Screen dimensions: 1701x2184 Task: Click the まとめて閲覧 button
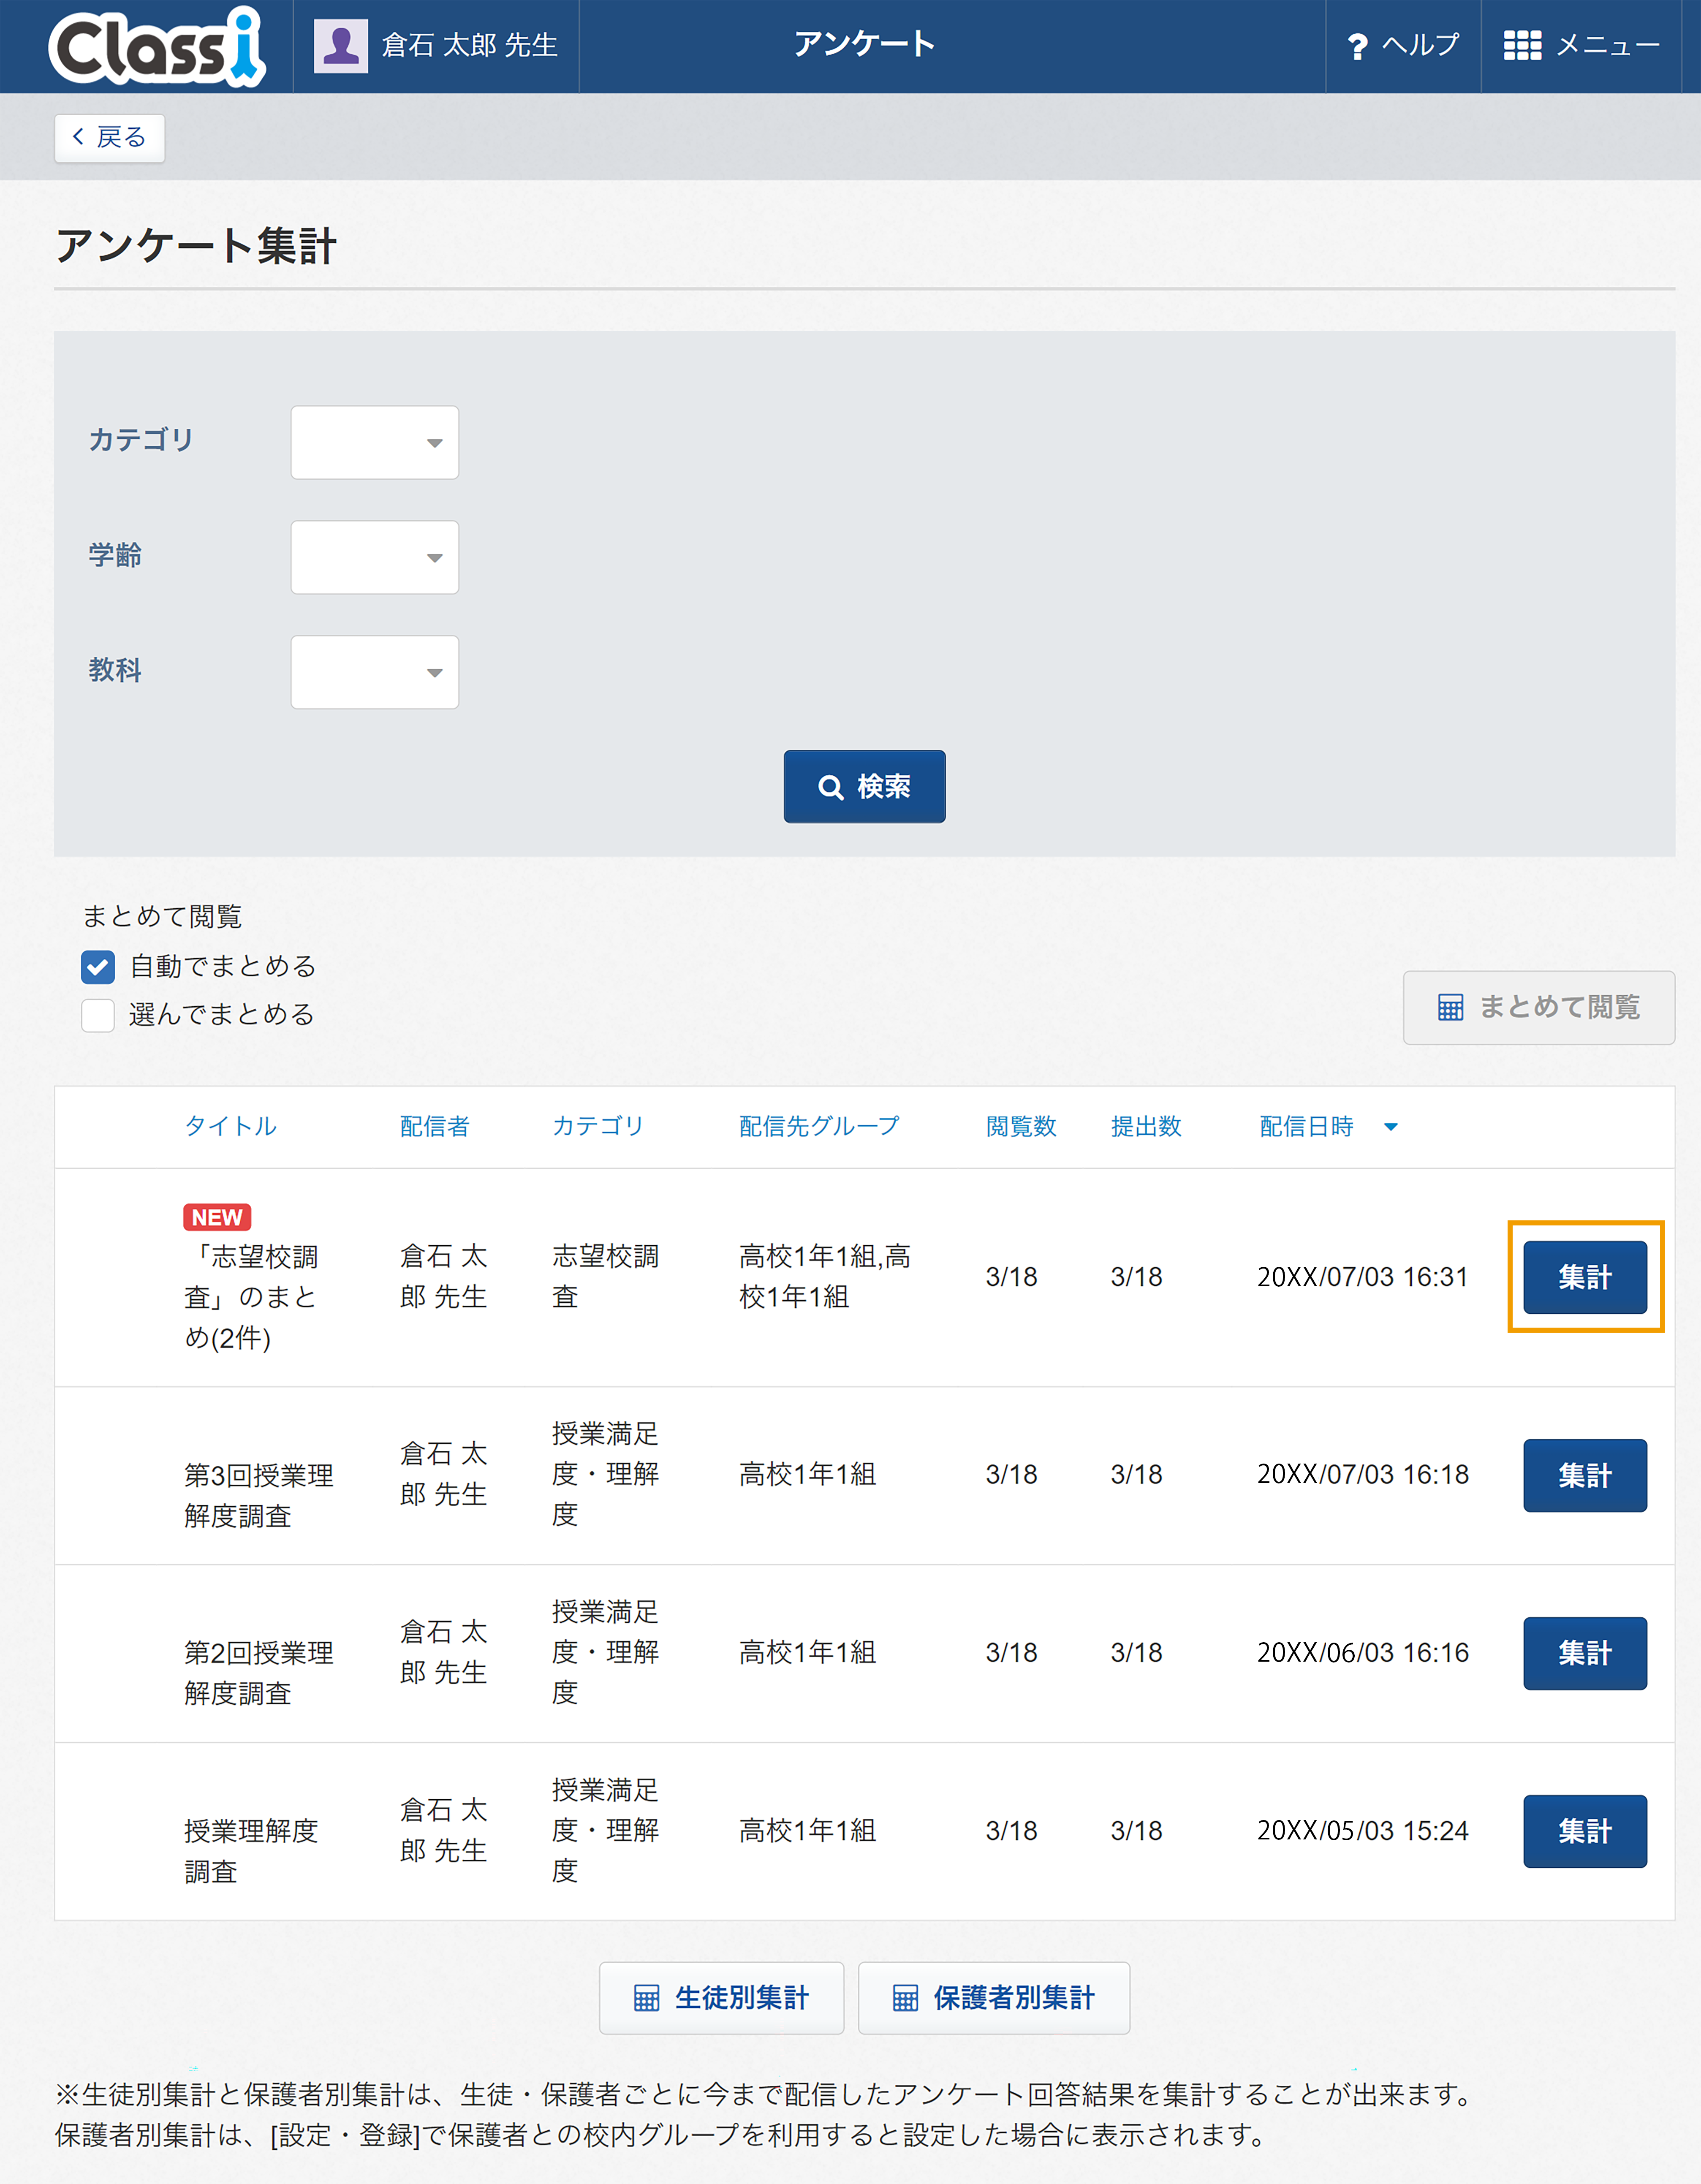click(1538, 1007)
